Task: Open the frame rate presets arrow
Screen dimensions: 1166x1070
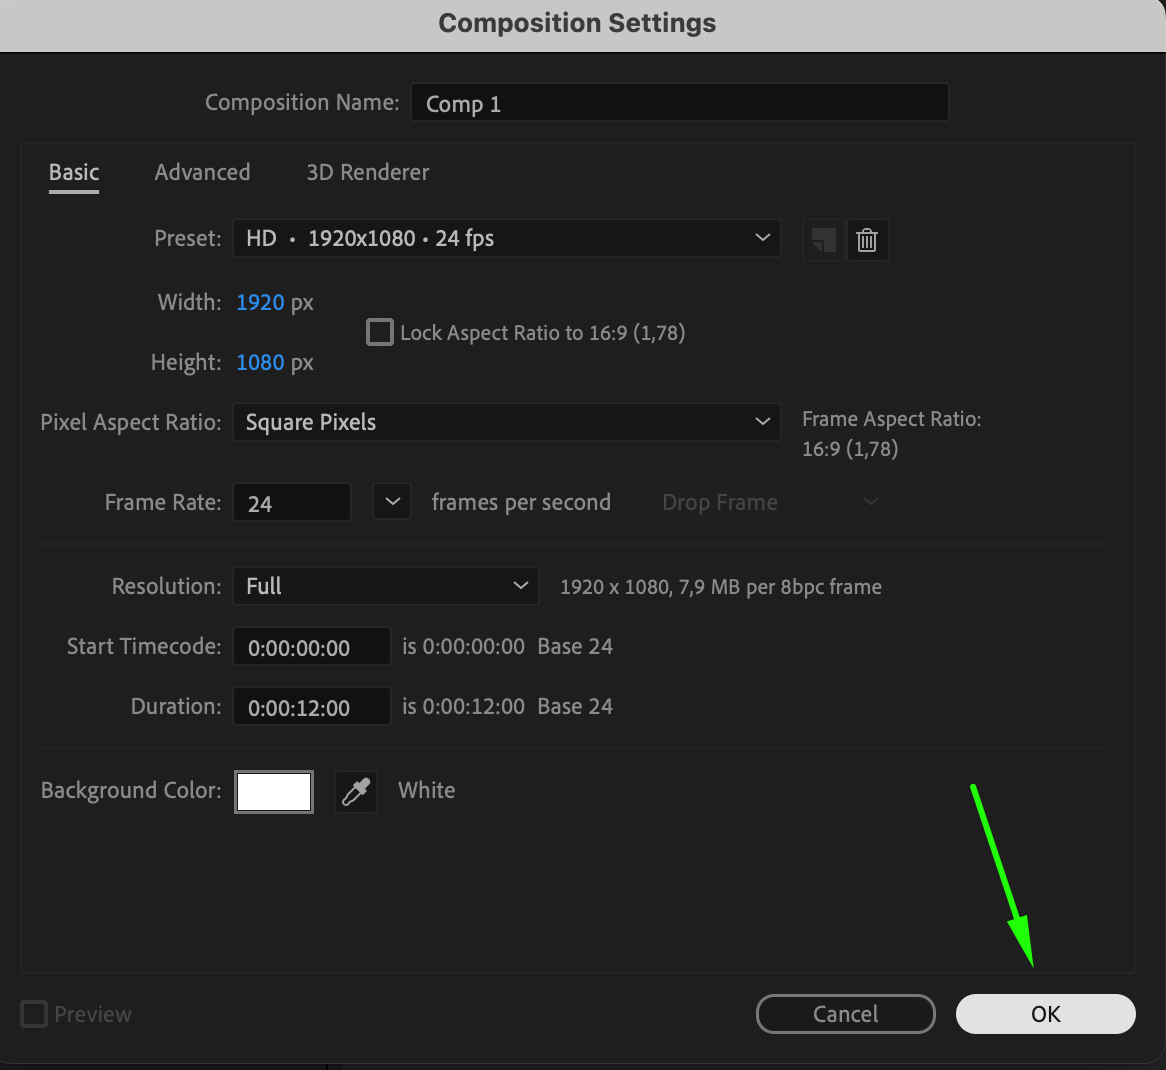Action: (392, 502)
